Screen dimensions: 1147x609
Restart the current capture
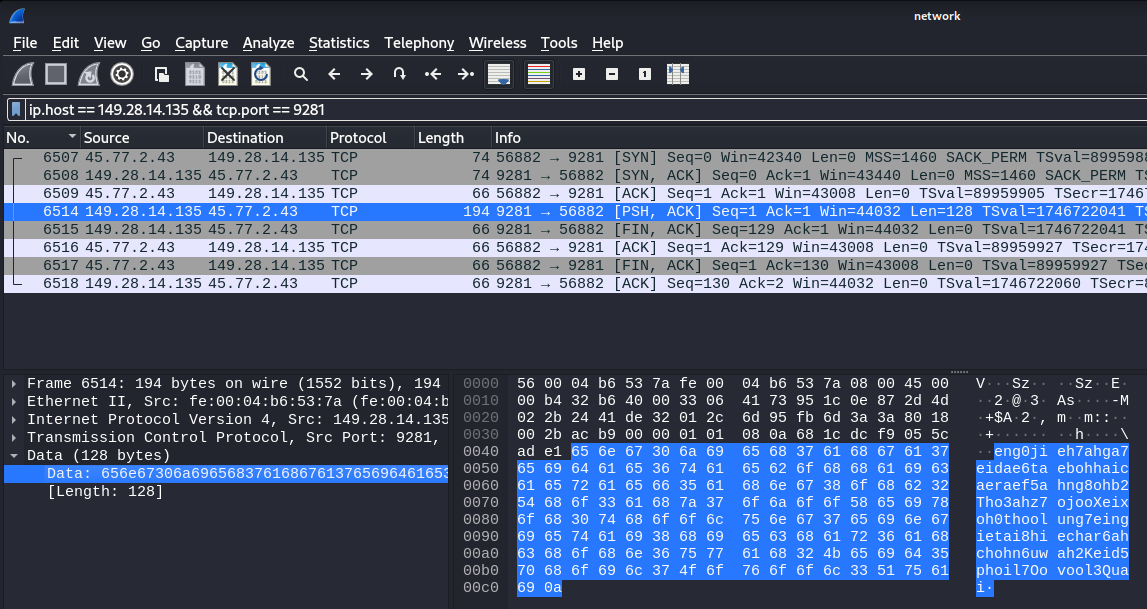click(89, 74)
